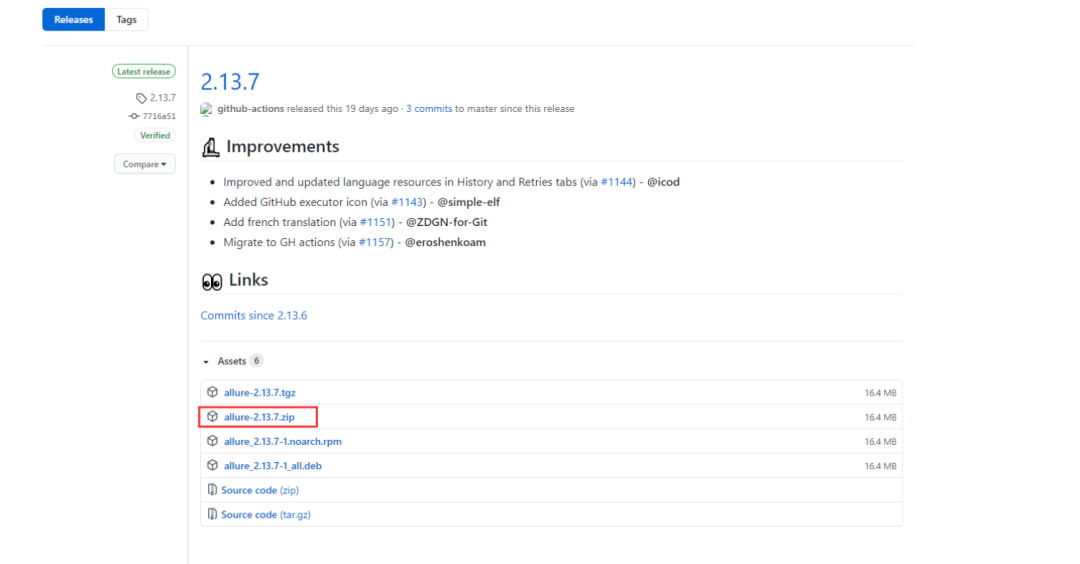Click file icon for Source code (tar.gz)

point(212,514)
